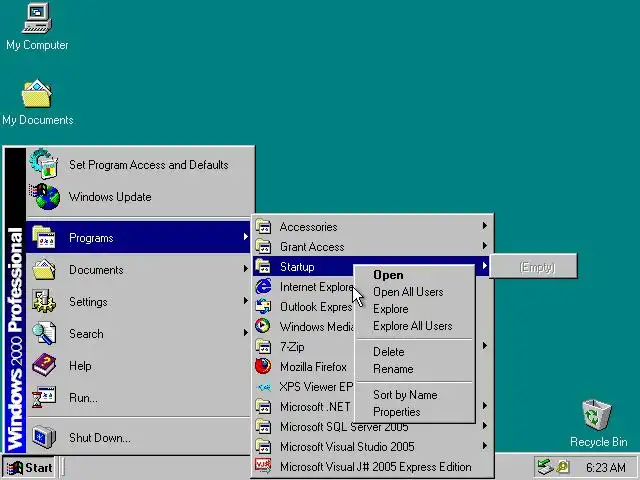
Task: Click the Help book icon in Start menu
Action: (x=44, y=365)
